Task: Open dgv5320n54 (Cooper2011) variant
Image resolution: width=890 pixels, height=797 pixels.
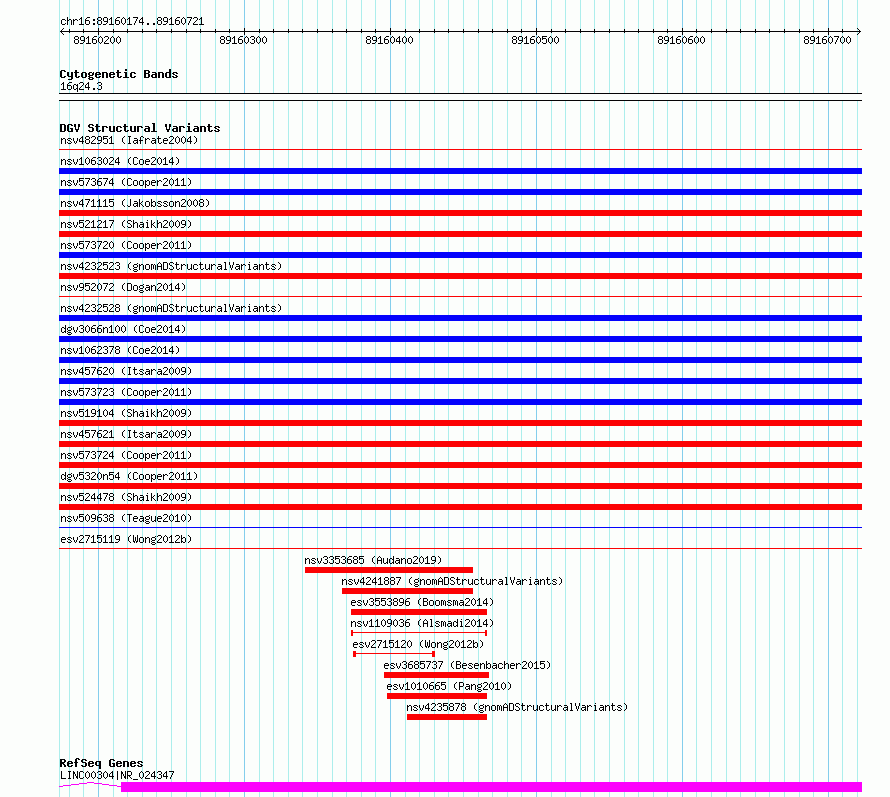Action: pyautogui.click(x=129, y=476)
